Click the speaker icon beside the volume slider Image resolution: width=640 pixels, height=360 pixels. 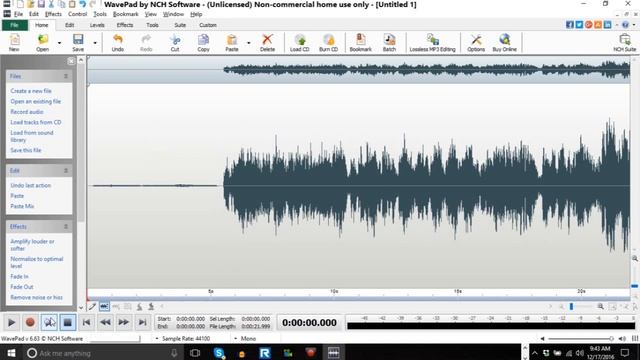pos(622,338)
